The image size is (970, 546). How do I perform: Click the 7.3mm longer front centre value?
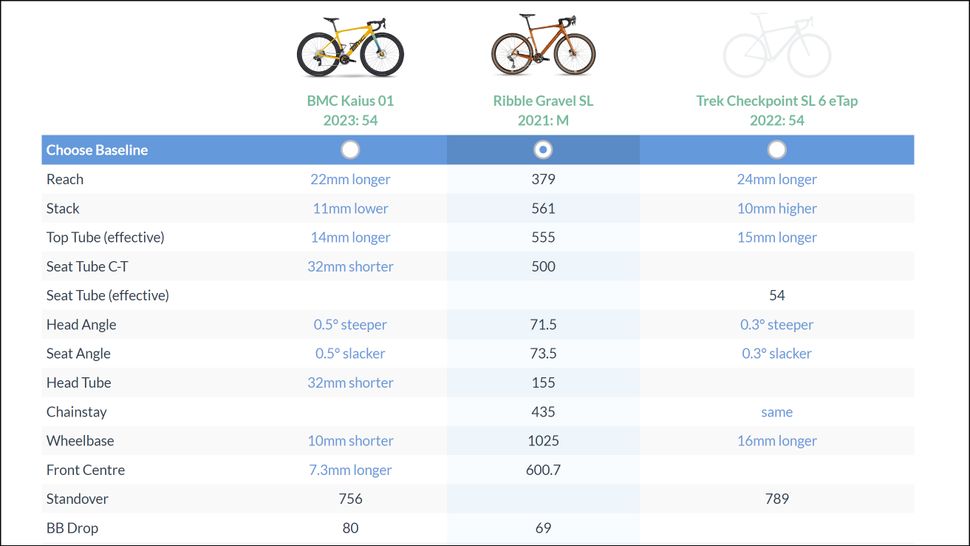[x=350, y=470]
